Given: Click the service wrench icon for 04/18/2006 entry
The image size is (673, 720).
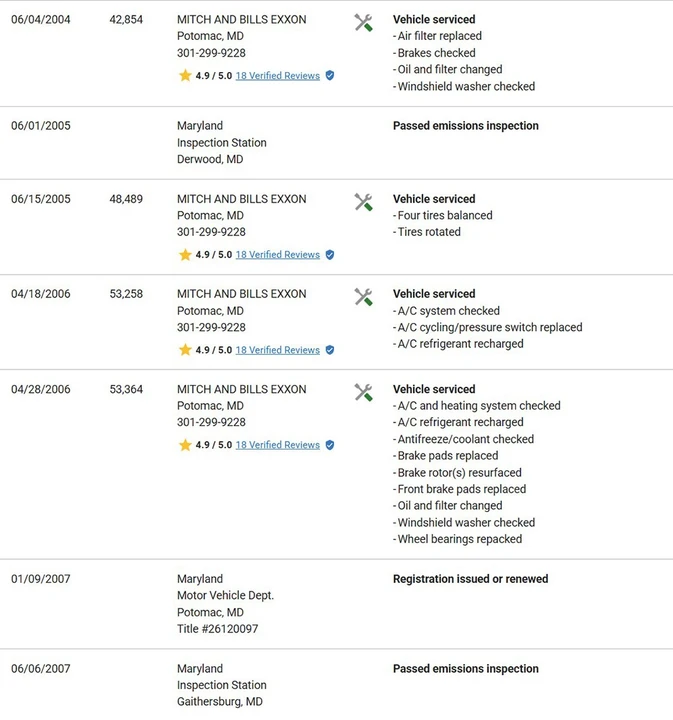Looking at the screenshot, I should 363,297.
